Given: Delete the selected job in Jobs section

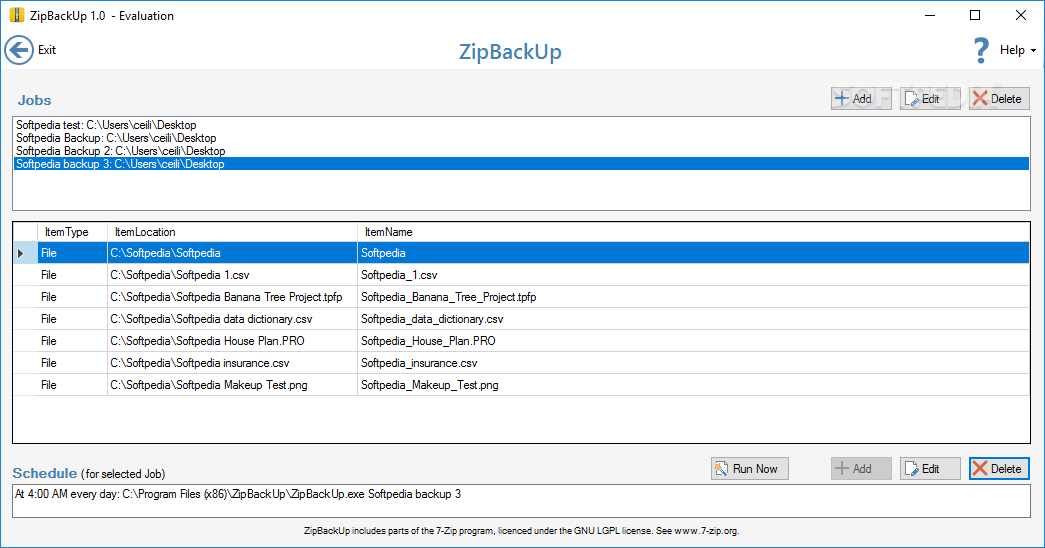Looking at the screenshot, I should tap(999, 99).
